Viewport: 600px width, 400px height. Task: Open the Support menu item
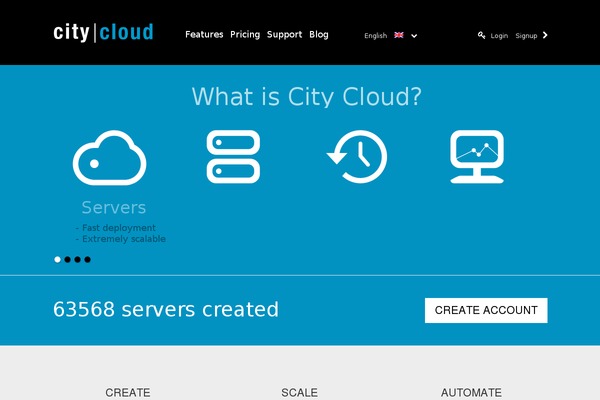(284, 34)
